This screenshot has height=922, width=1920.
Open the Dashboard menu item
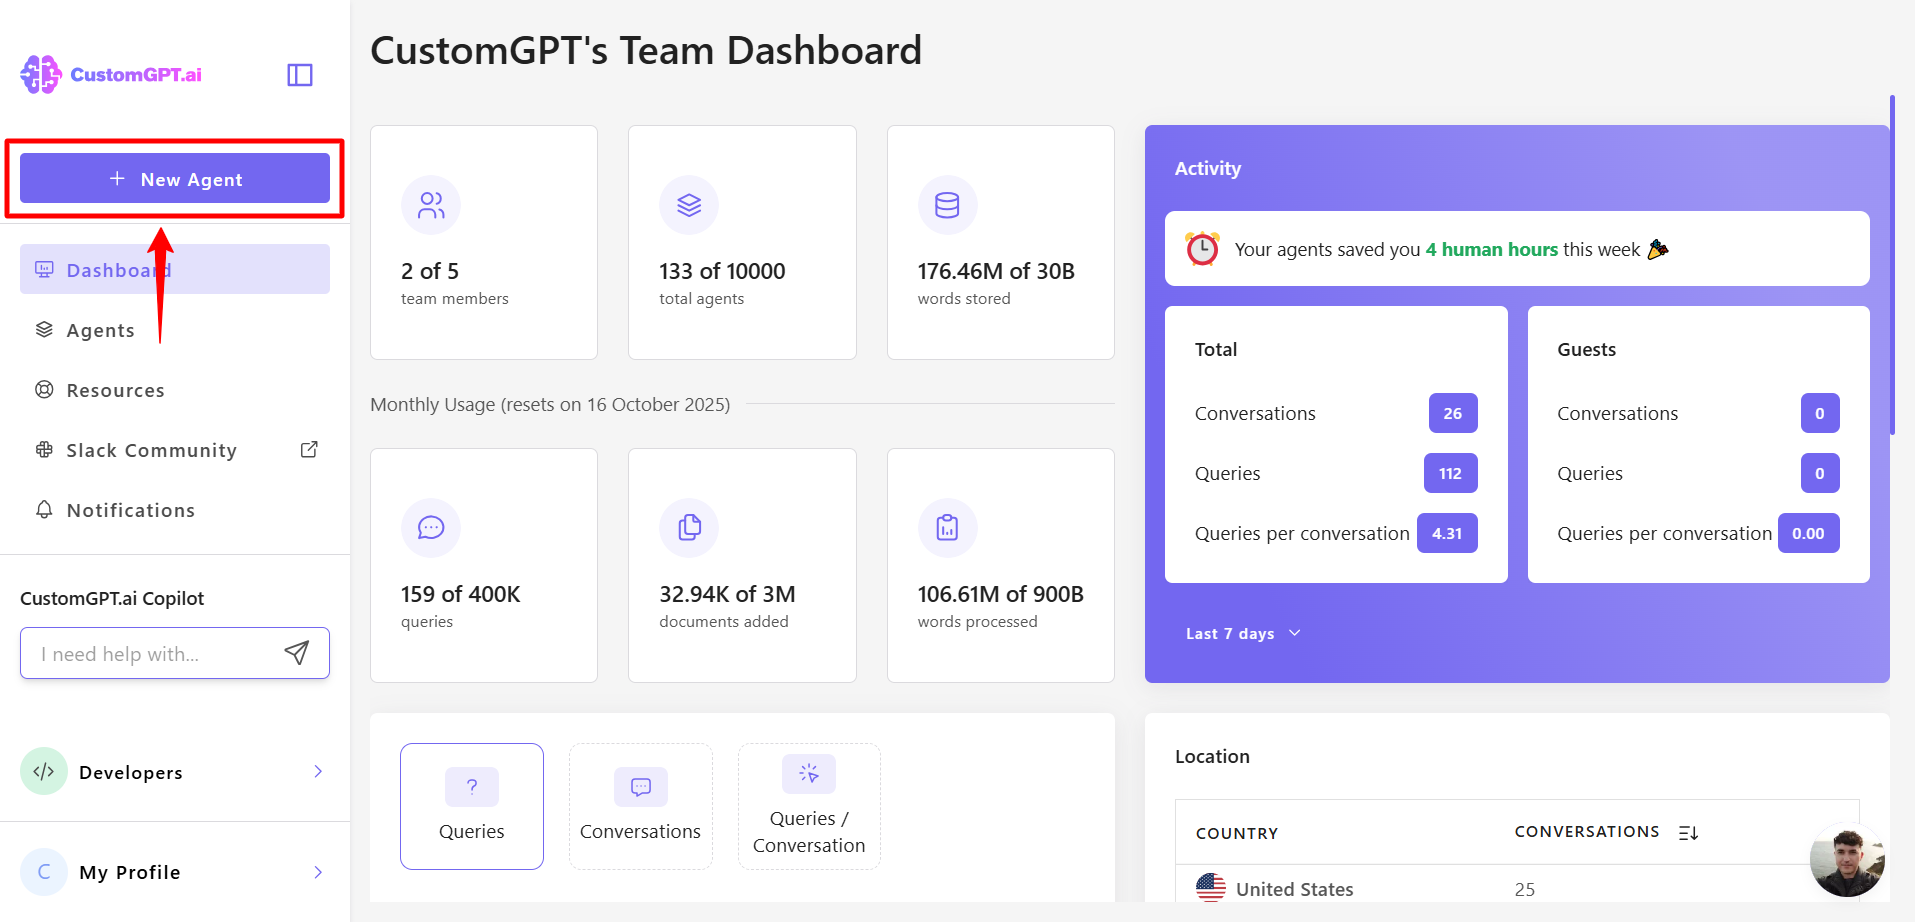point(175,269)
